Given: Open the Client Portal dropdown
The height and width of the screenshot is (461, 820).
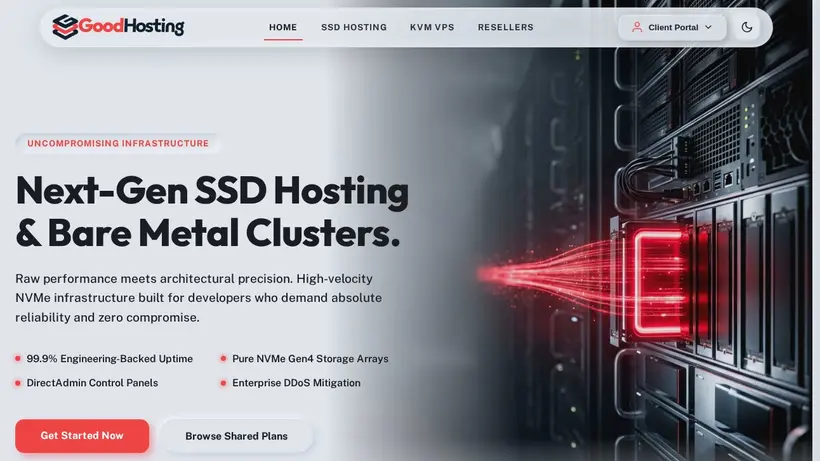Looking at the screenshot, I should [x=672, y=27].
